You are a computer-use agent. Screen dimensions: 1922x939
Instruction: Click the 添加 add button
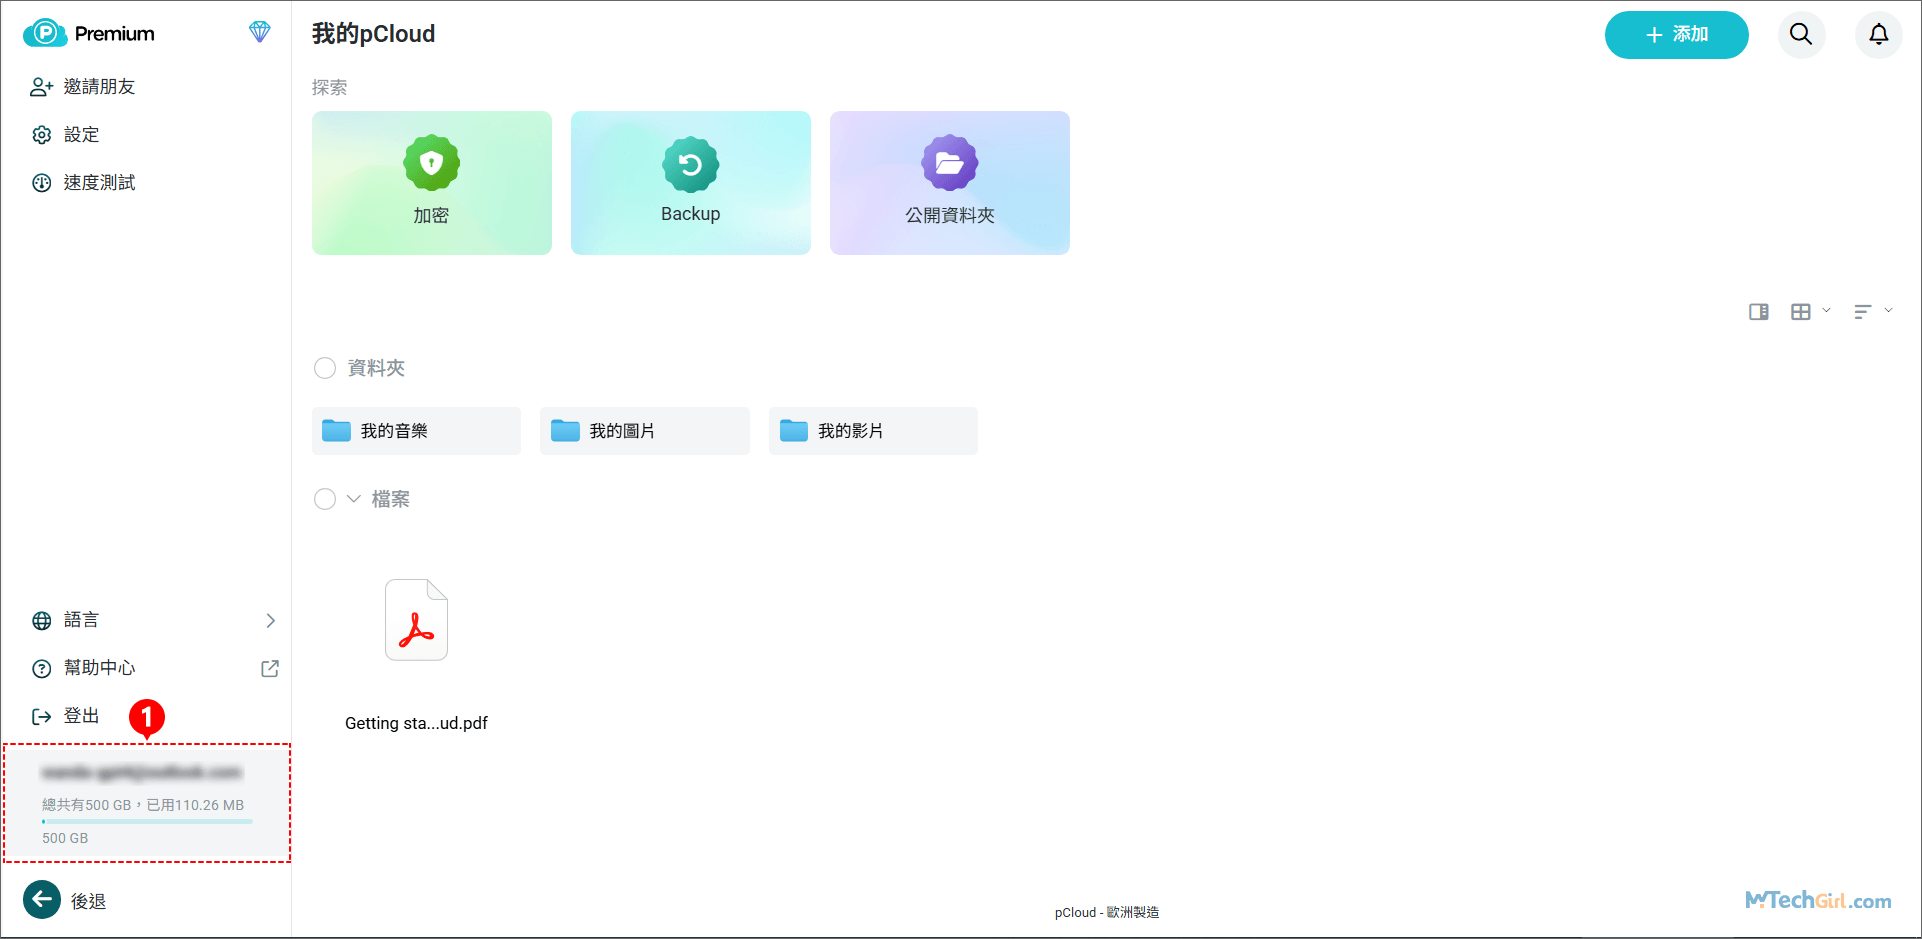pos(1677,35)
